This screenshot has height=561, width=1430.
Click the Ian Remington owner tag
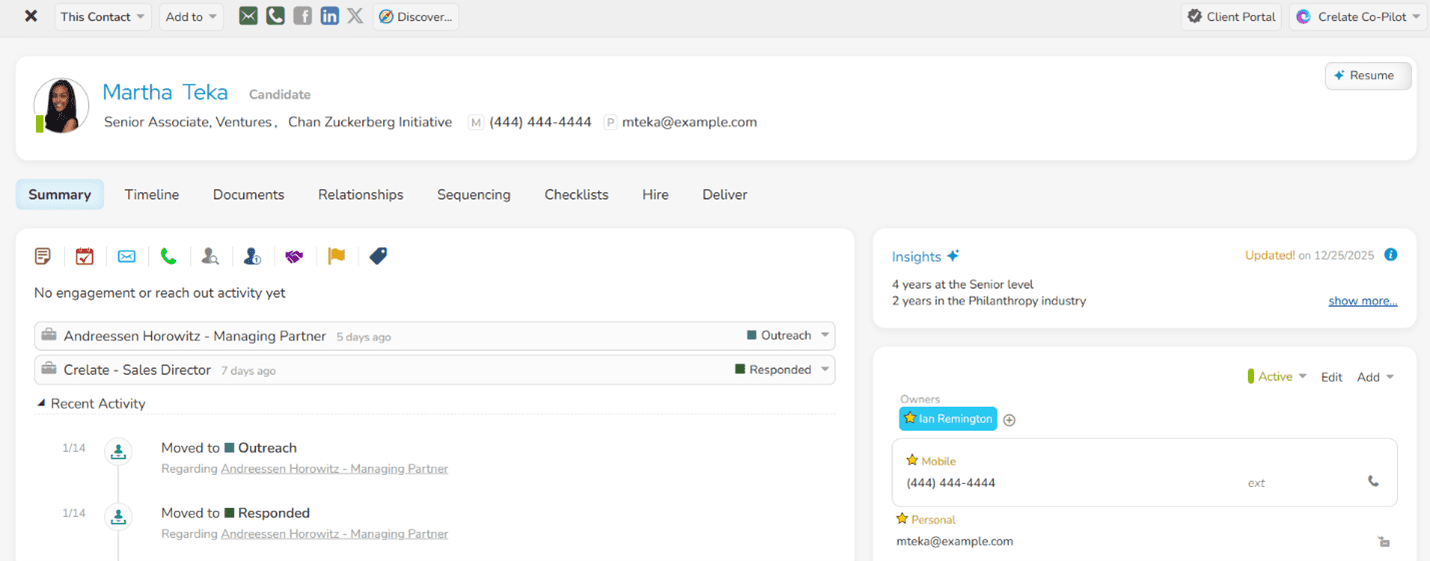948,419
